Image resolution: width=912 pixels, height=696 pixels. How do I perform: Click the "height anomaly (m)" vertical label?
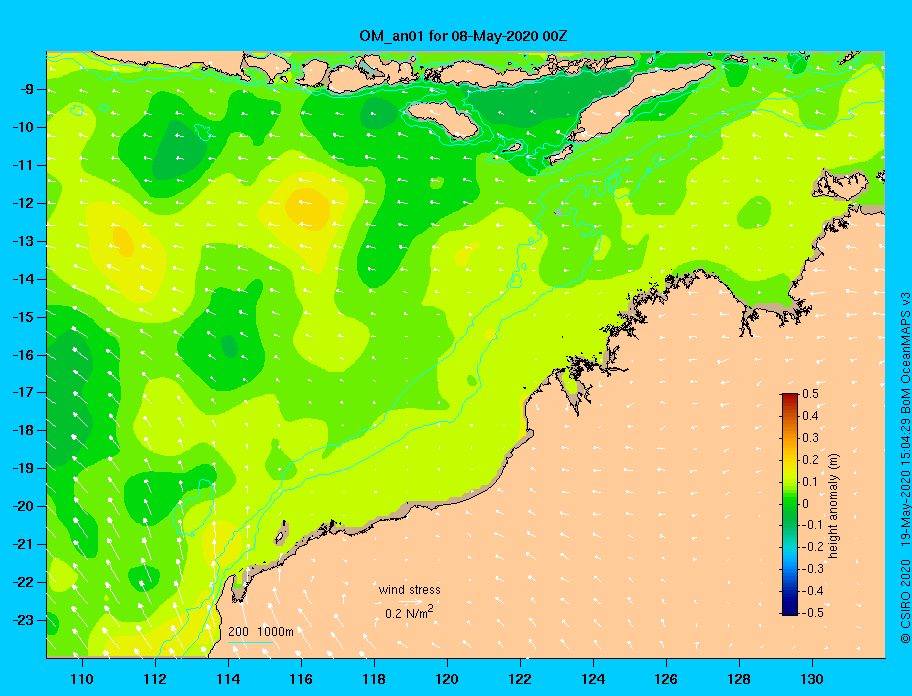(x=833, y=506)
